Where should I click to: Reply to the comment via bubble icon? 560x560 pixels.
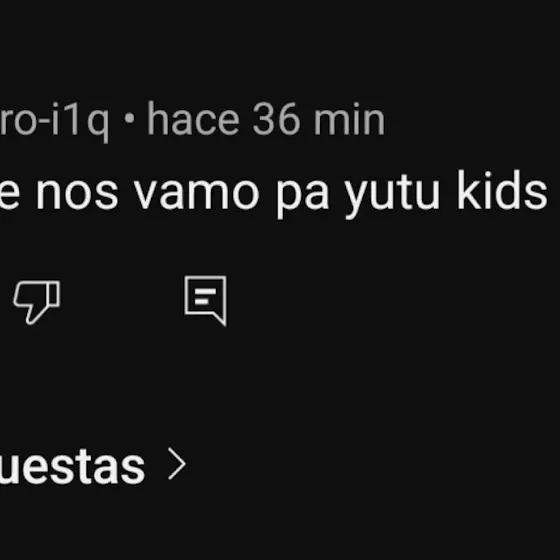click(205, 301)
